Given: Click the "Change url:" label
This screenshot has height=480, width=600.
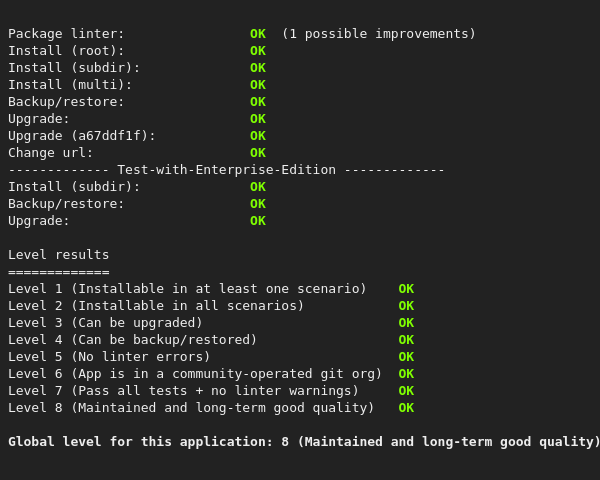Looking at the screenshot, I should click(x=51, y=153).
